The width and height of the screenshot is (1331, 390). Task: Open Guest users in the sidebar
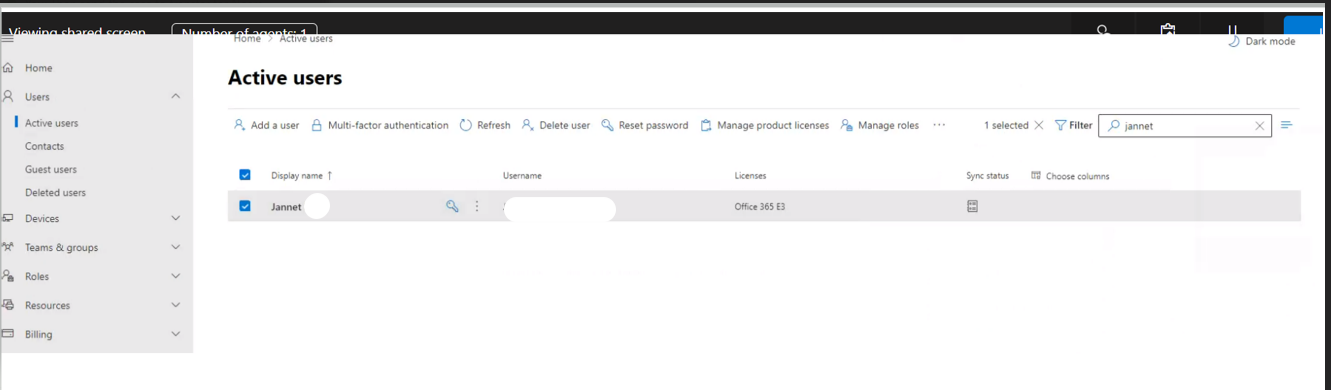click(x=50, y=169)
